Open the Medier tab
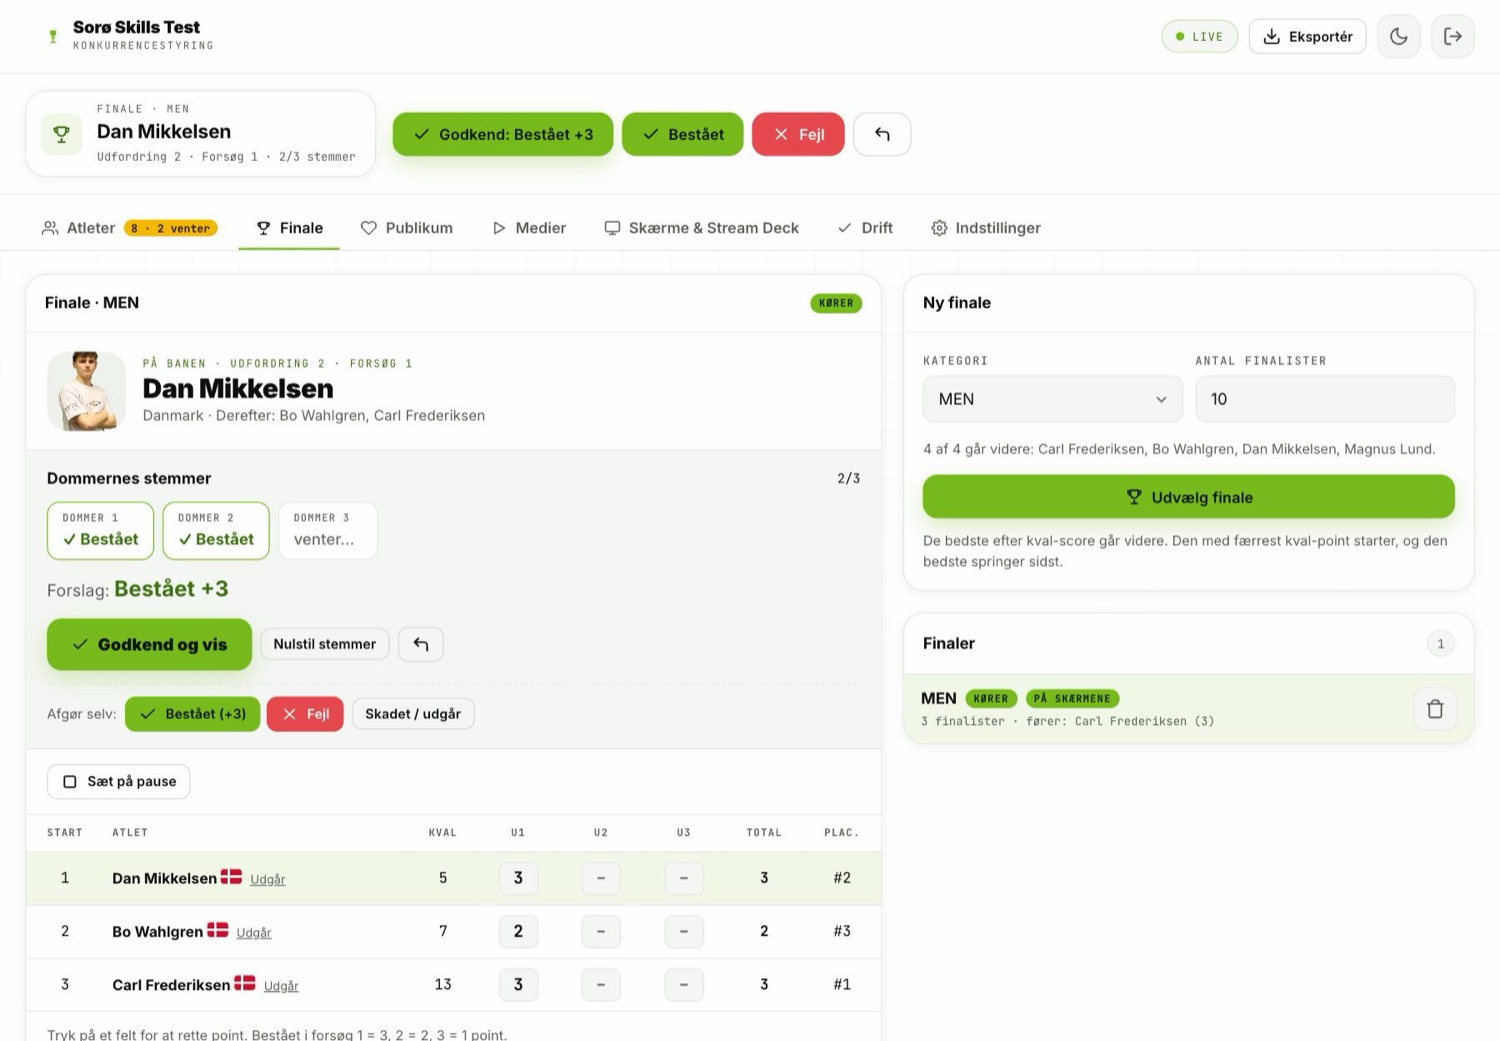Image resolution: width=1500 pixels, height=1041 pixels. 529,228
